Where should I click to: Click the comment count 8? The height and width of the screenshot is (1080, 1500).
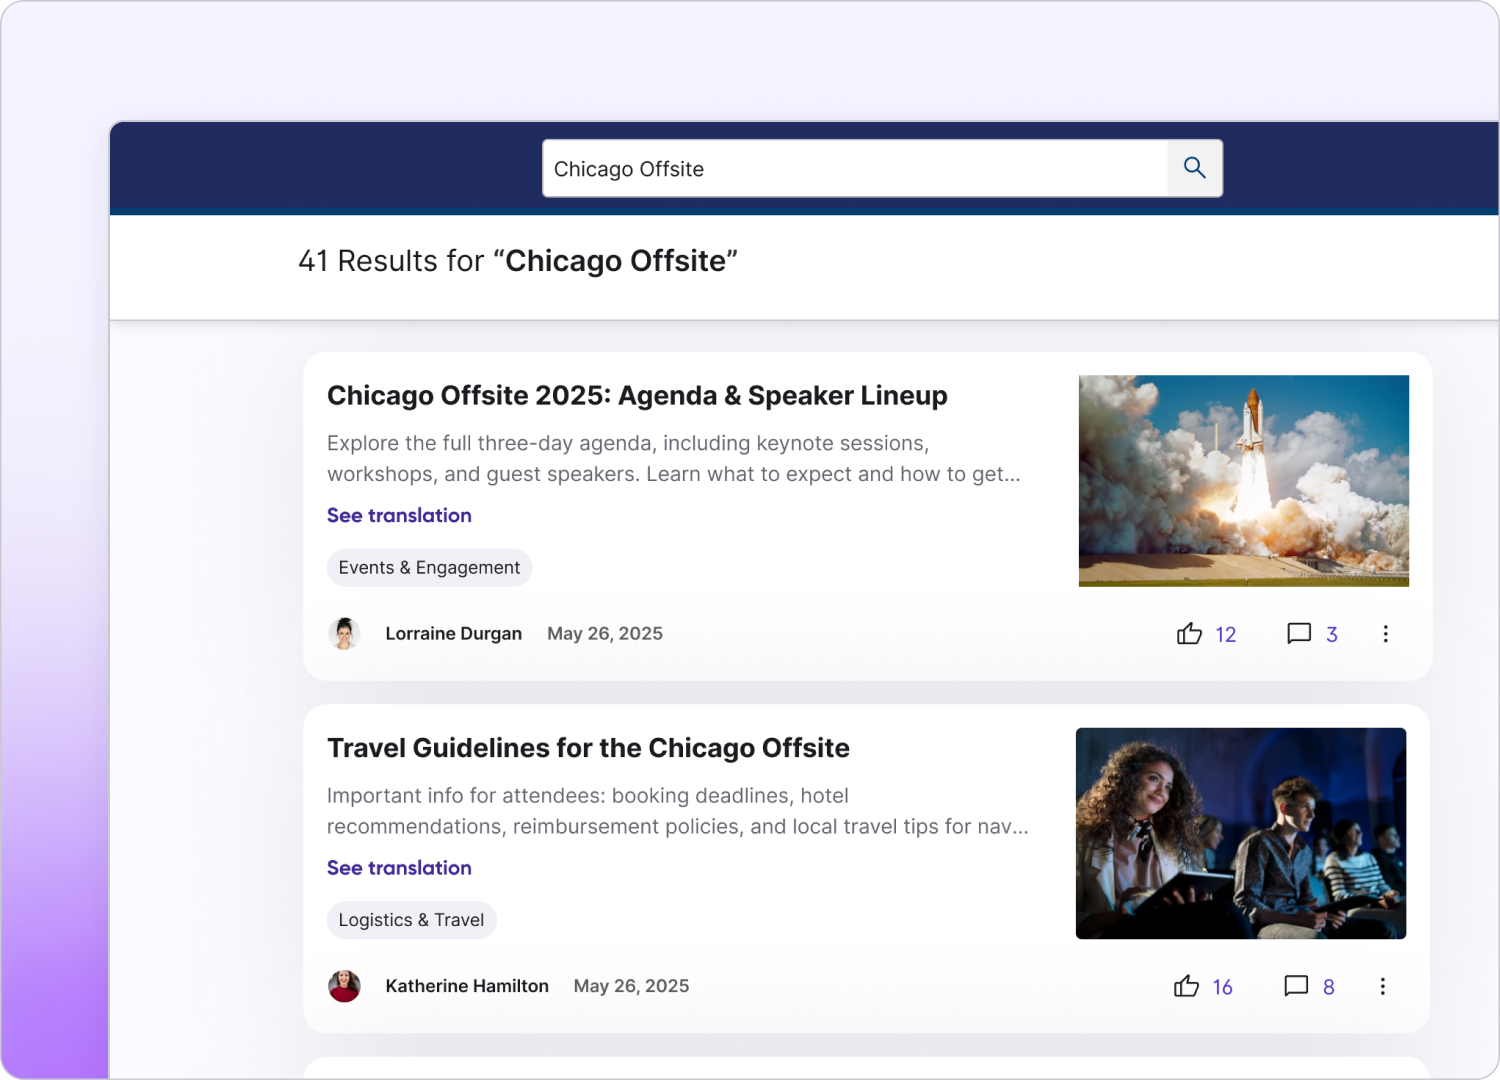[x=1329, y=988]
